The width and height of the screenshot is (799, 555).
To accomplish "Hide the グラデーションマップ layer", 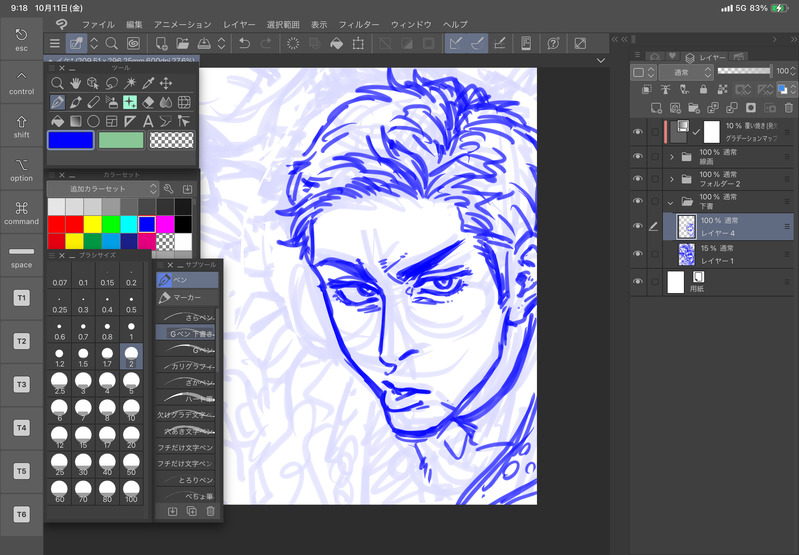I will 638,131.
